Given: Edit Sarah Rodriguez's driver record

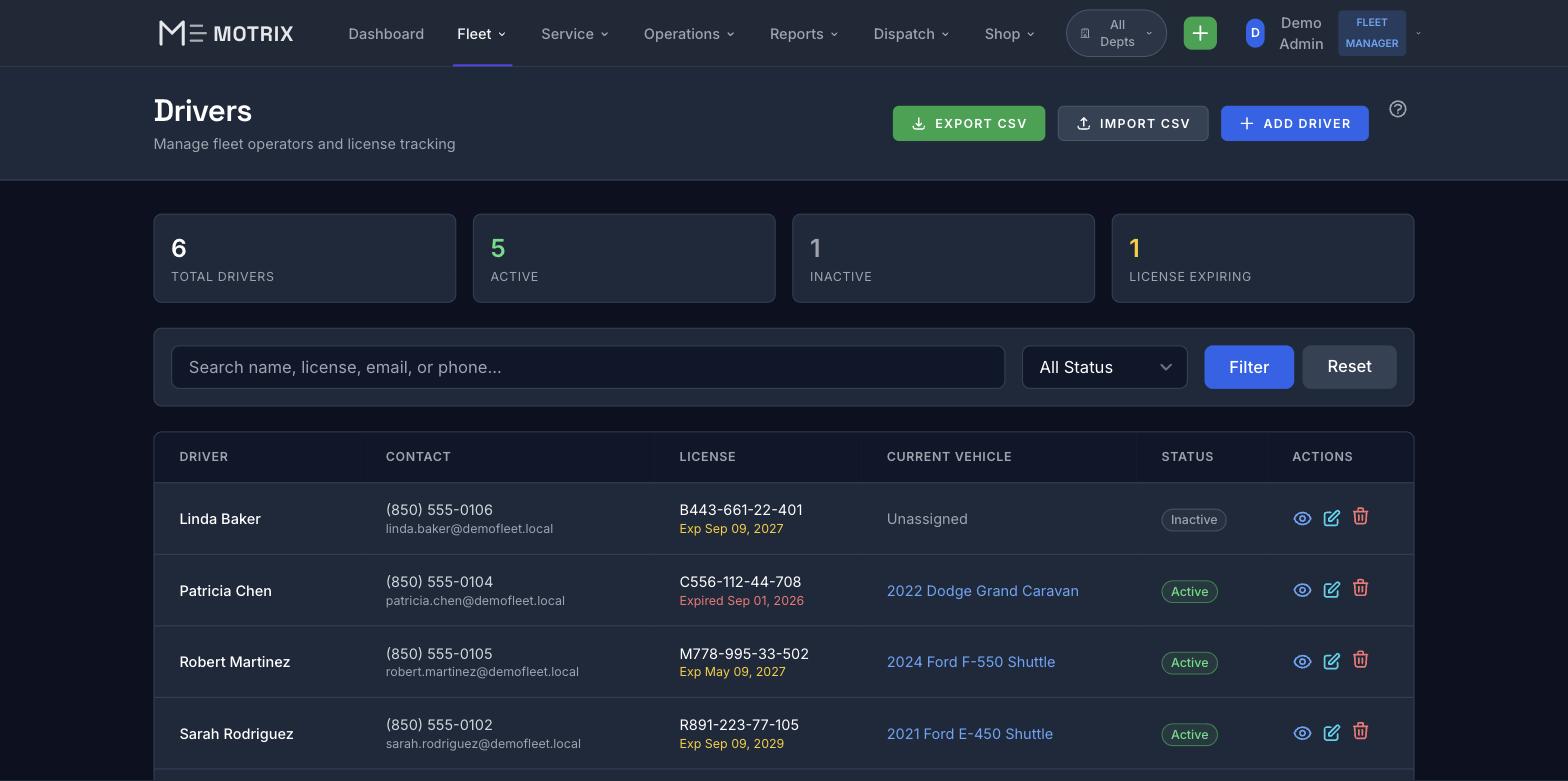Looking at the screenshot, I should click(x=1331, y=733).
